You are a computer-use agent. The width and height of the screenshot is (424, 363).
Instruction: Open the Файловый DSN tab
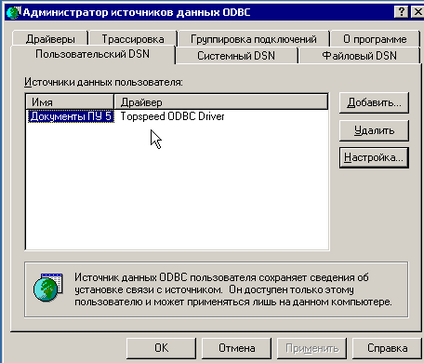pos(359,55)
